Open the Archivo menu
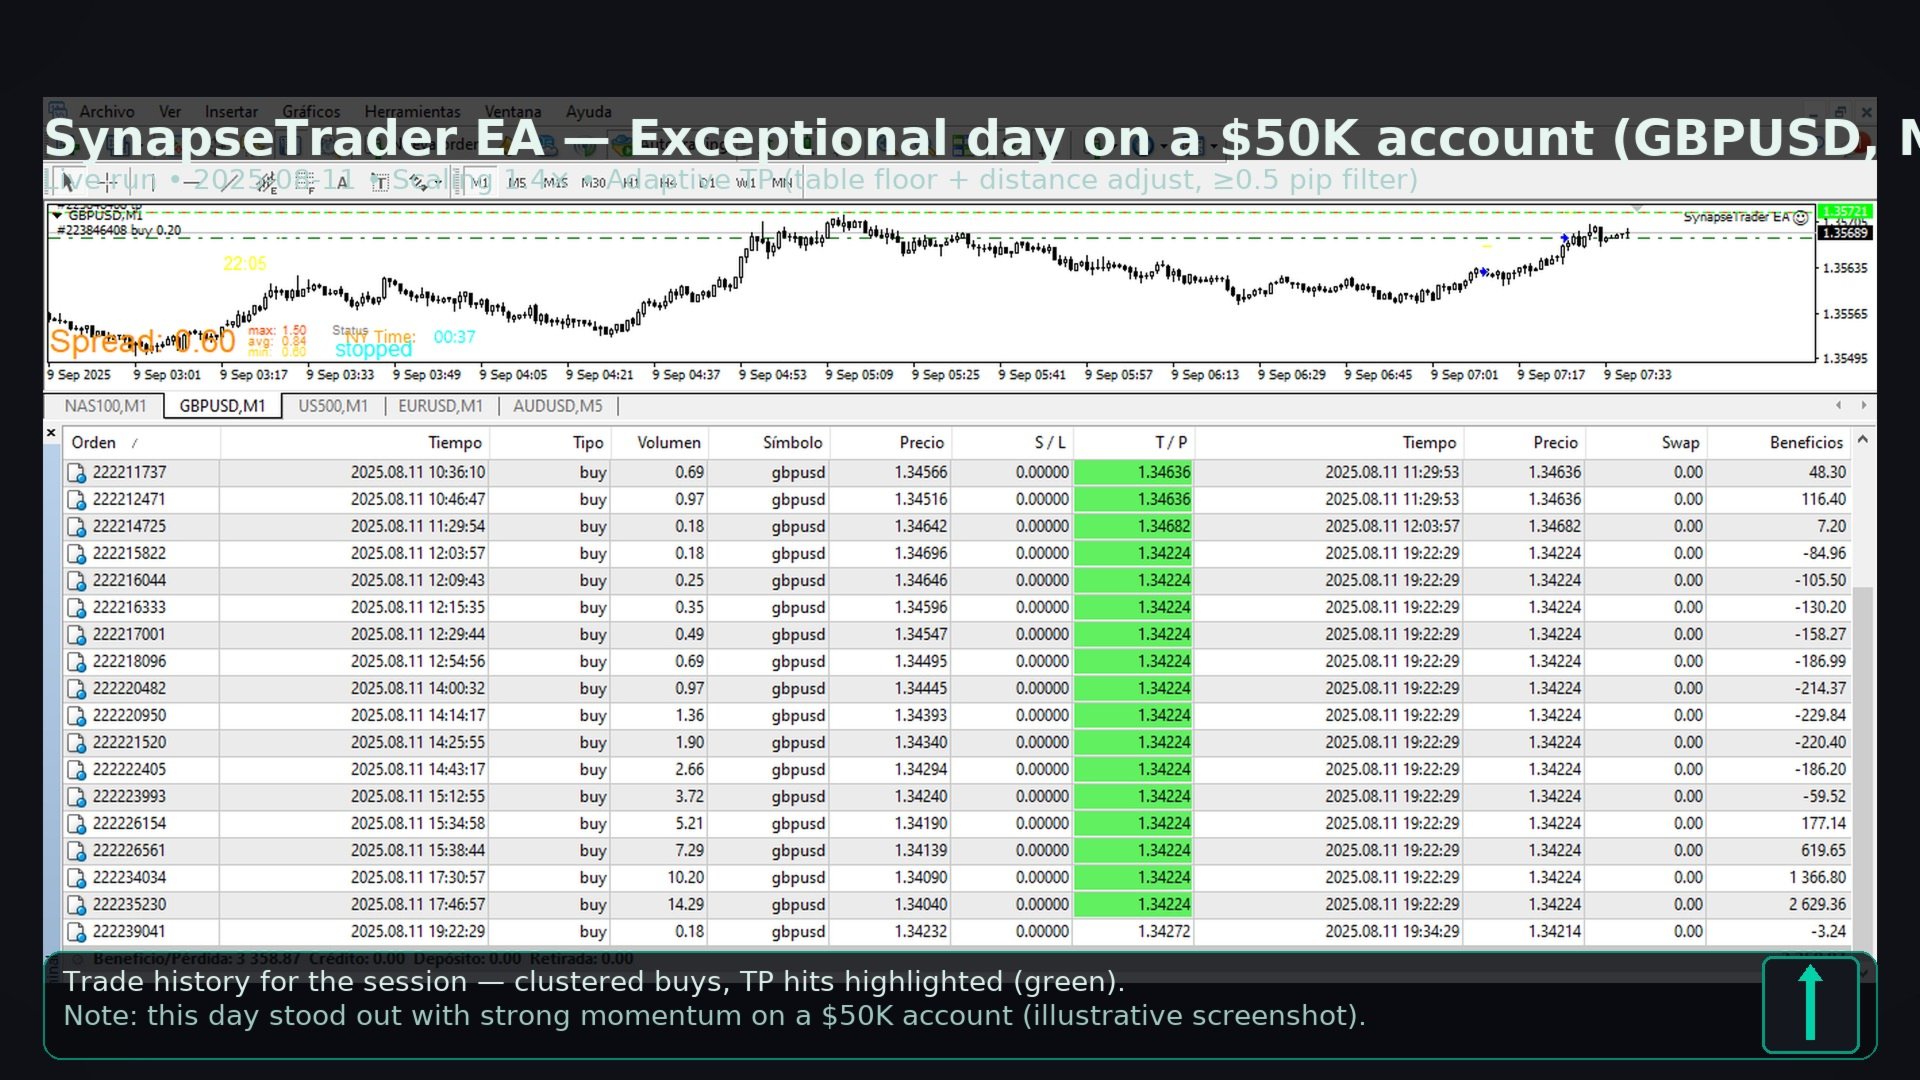The width and height of the screenshot is (1920, 1080). pyautogui.click(x=107, y=112)
